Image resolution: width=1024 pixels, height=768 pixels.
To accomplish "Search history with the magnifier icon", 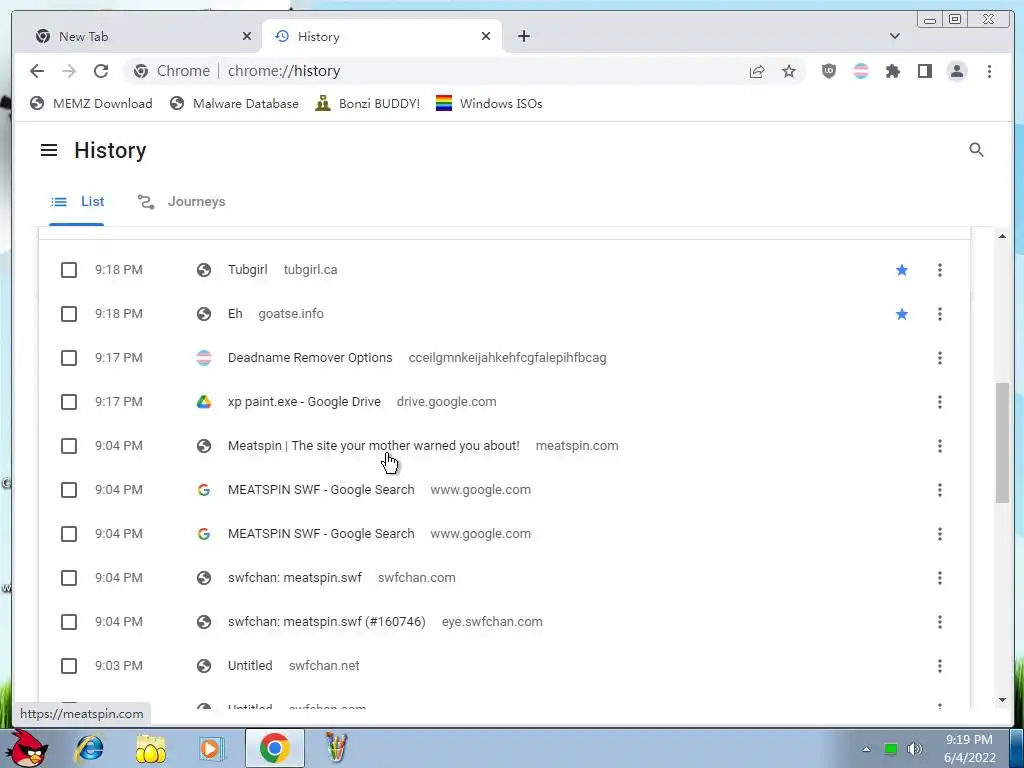I will 976,150.
